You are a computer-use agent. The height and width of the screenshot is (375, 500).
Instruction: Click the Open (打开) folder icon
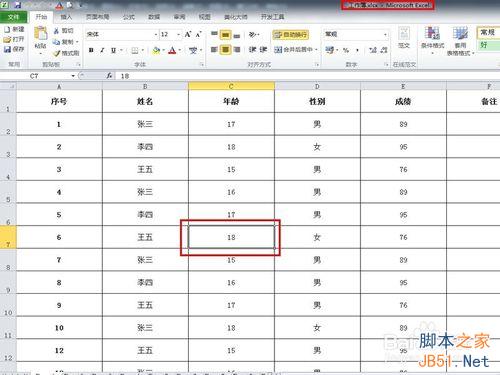[7, 39]
